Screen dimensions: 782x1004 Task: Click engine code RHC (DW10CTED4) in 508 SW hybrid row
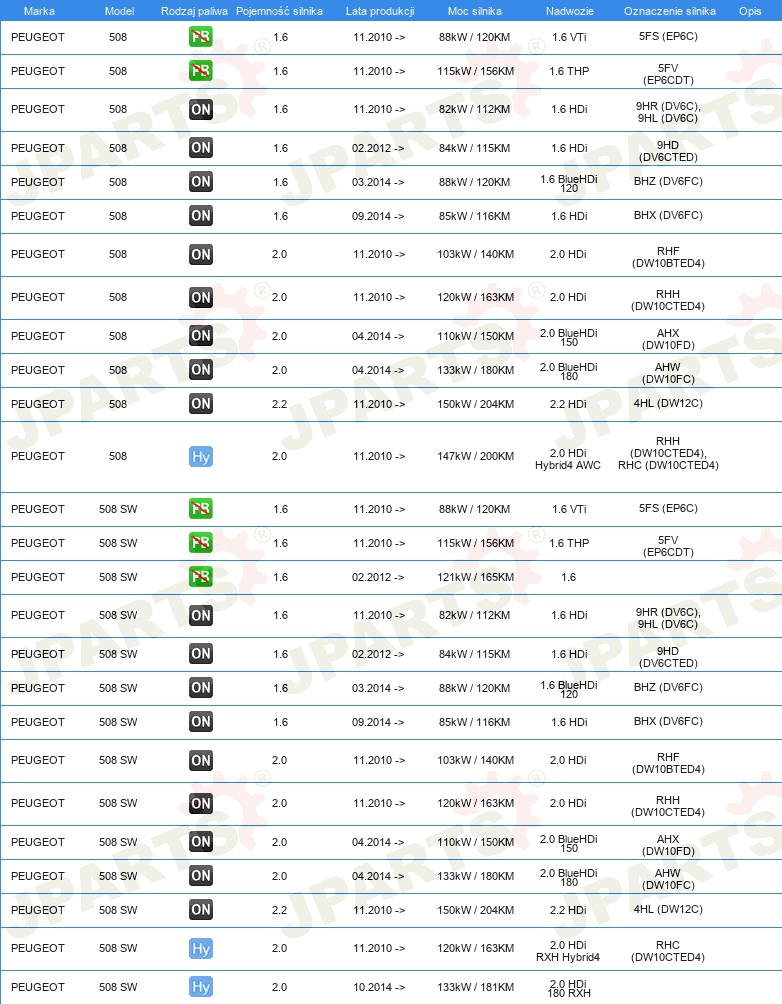668,951
